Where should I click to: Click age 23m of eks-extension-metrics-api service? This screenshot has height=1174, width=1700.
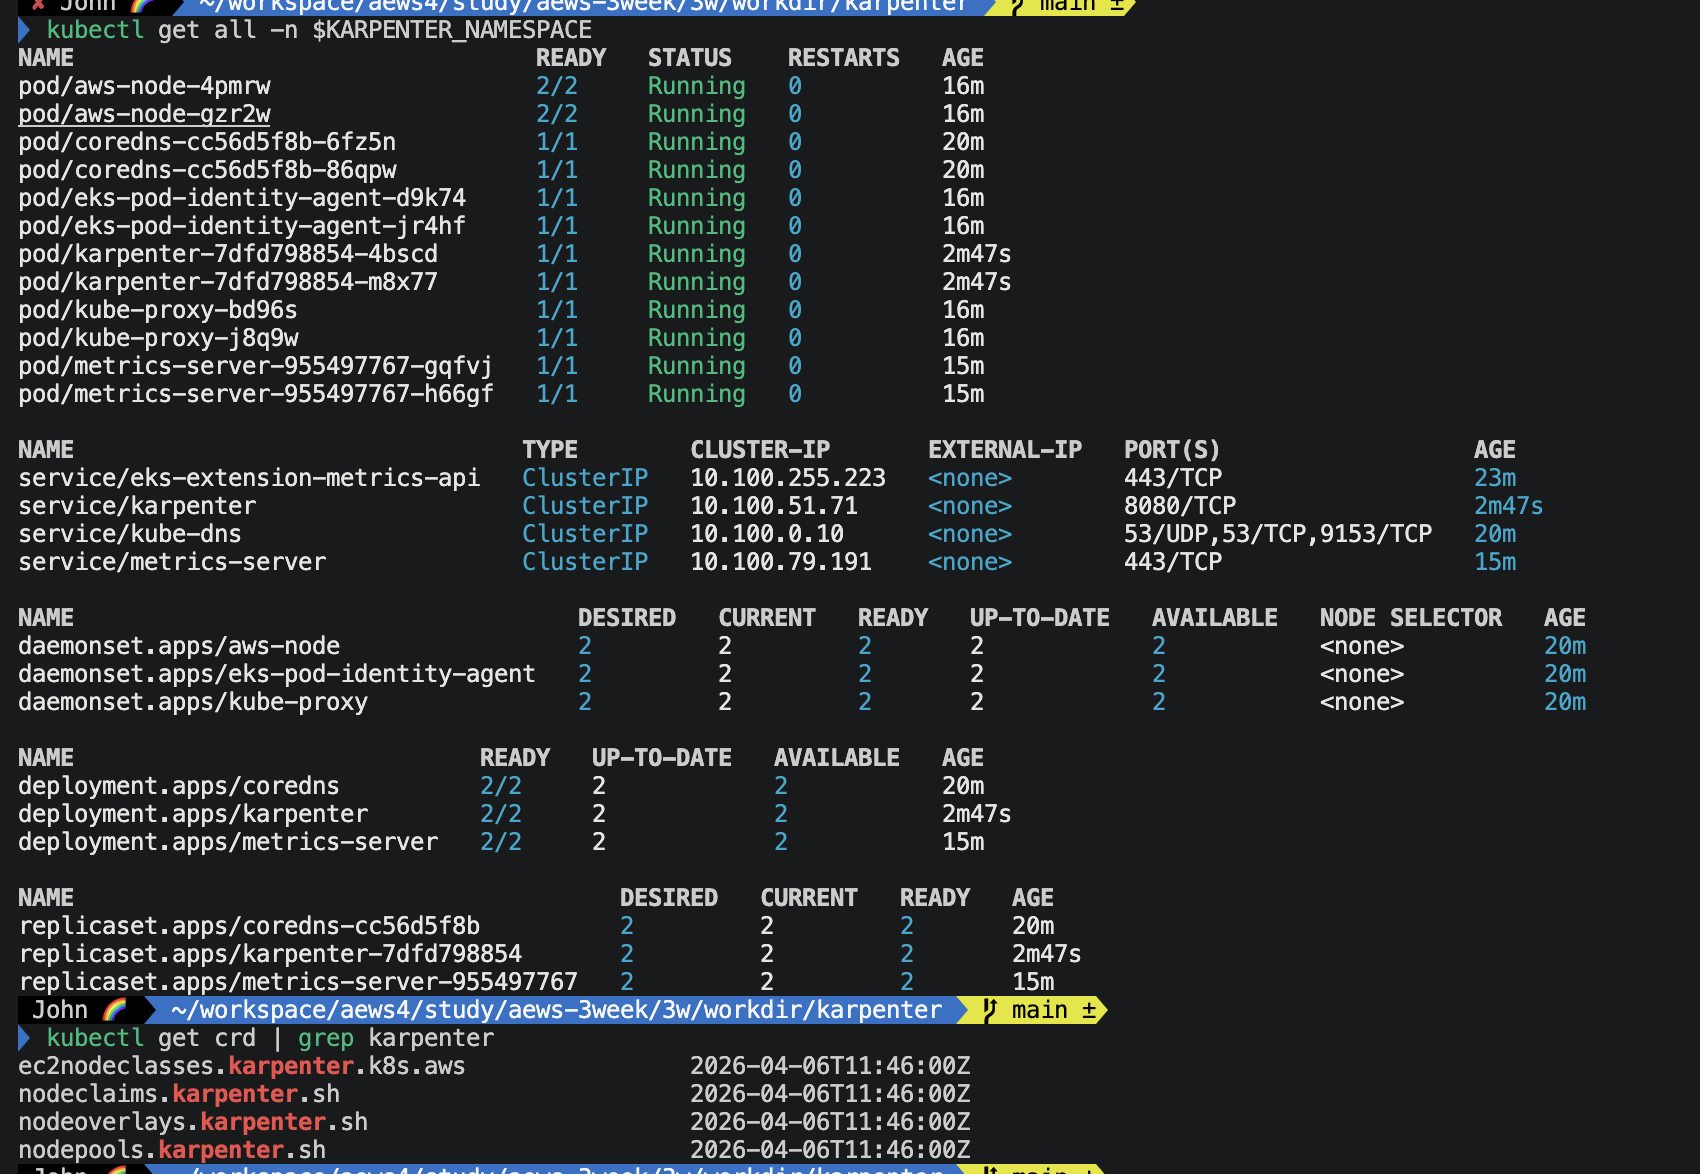[x=1495, y=478]
